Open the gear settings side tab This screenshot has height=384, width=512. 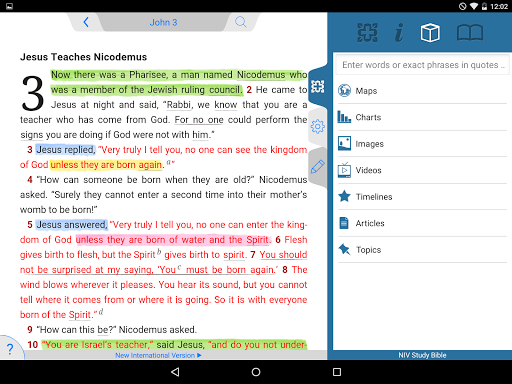pyautogui.click(x=318, y=126)
